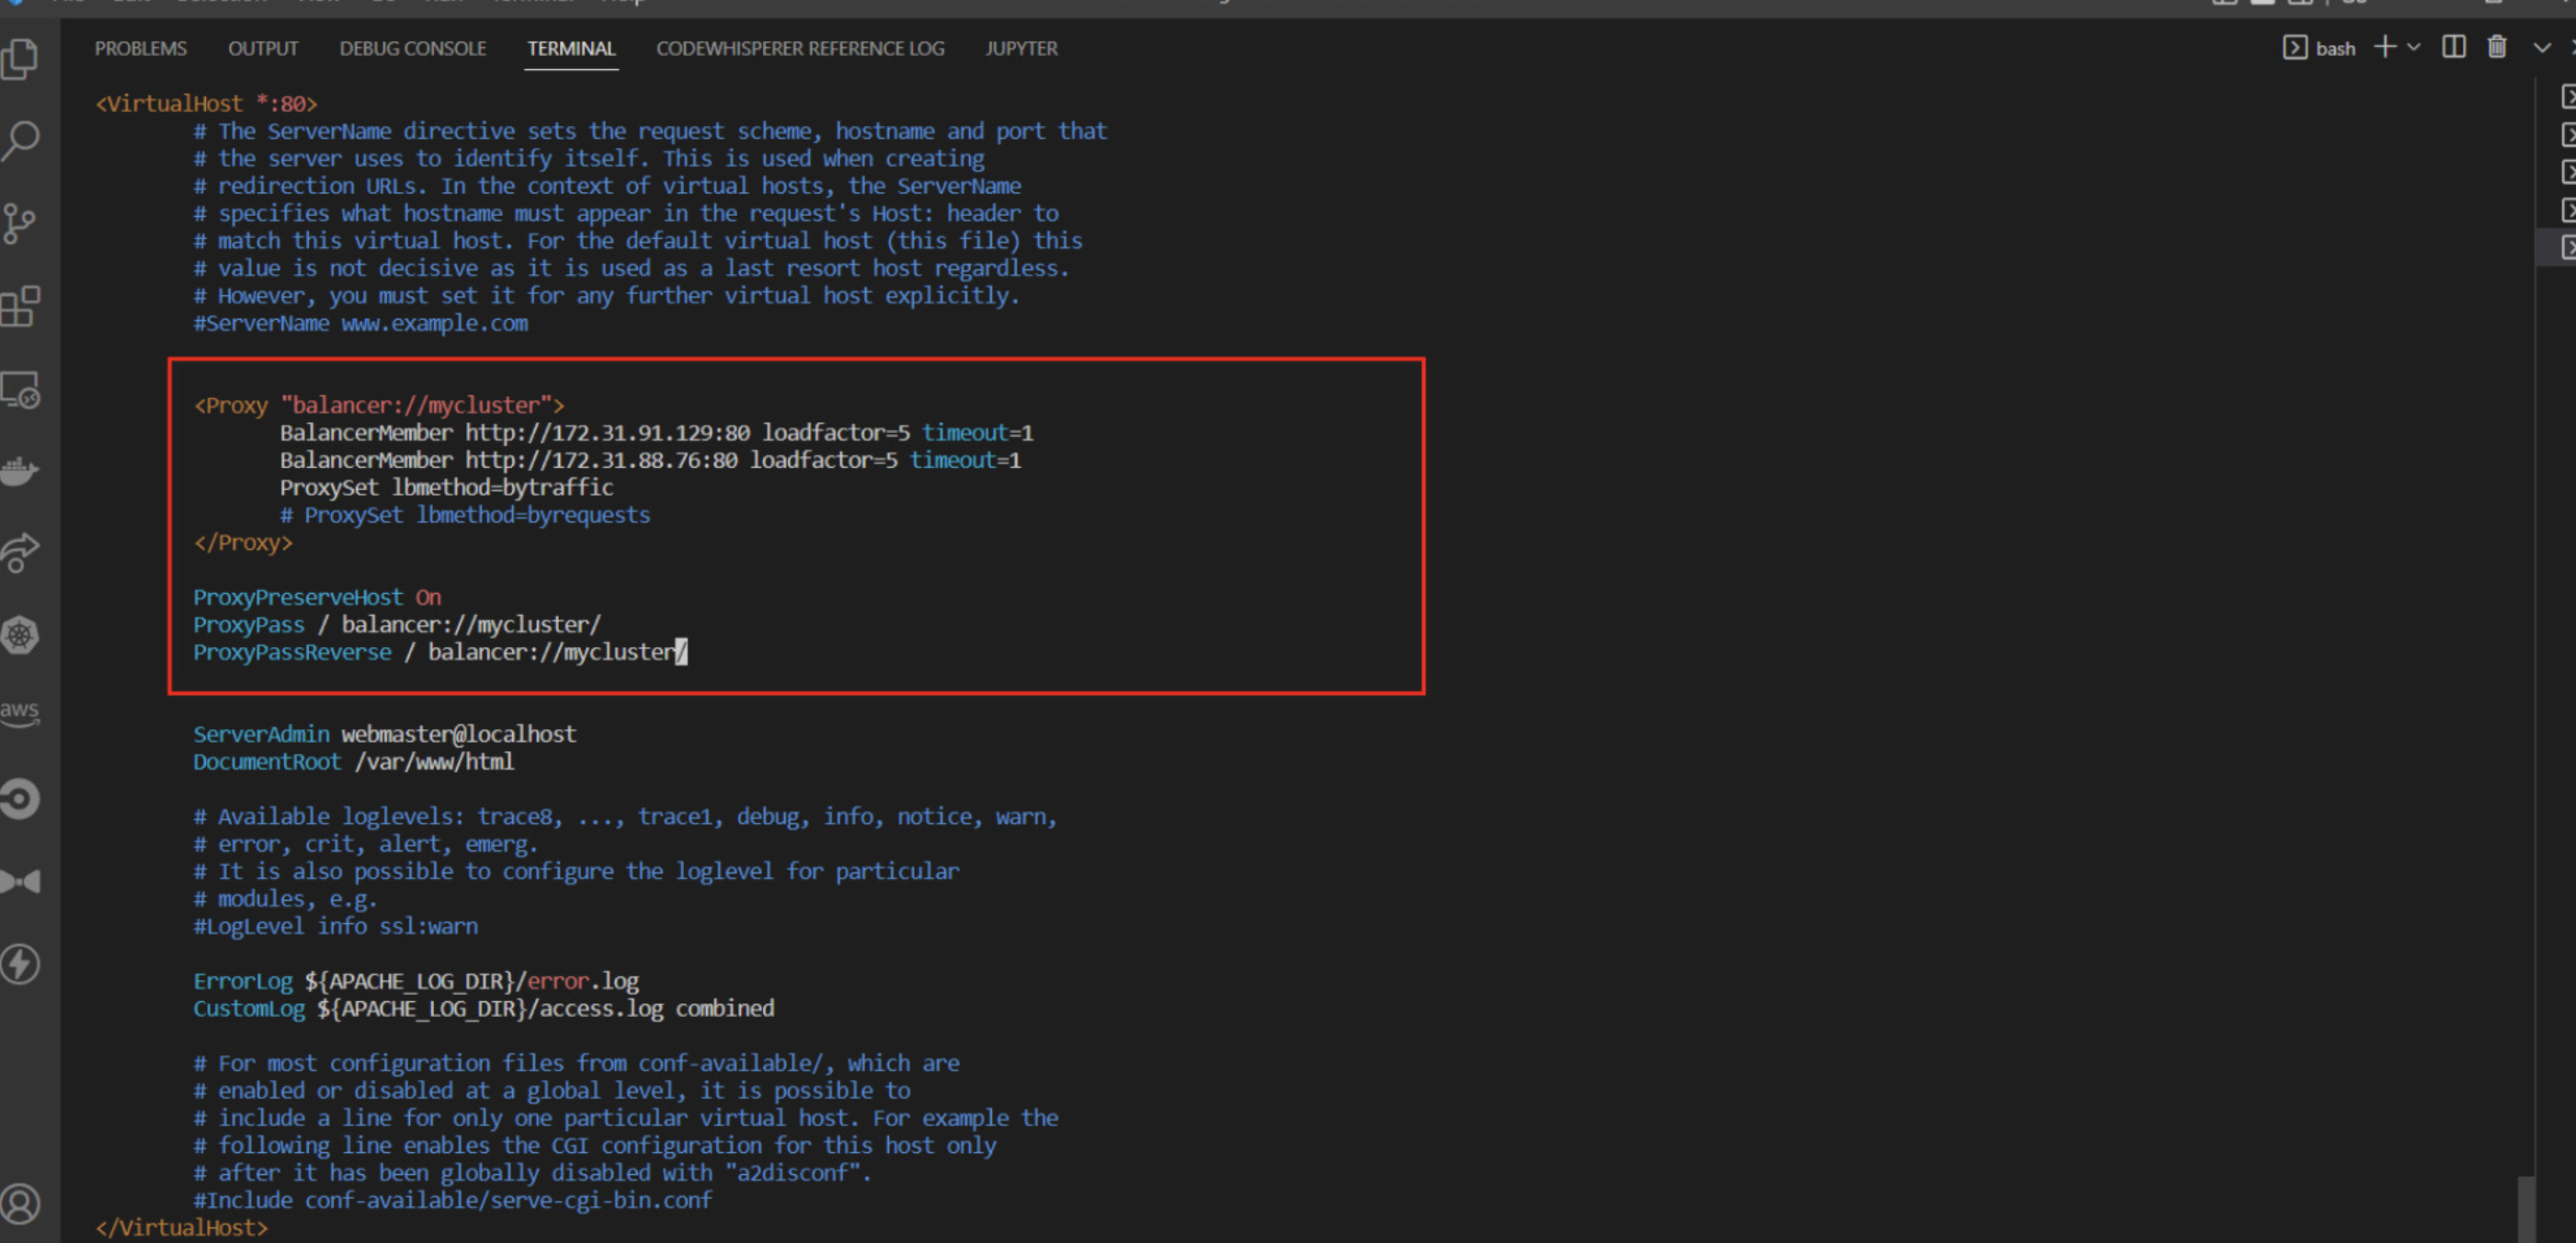Screen dimensions: 2576x1243
Task: Kill the terminal with the trash icon
Action: click(2497, 47)
